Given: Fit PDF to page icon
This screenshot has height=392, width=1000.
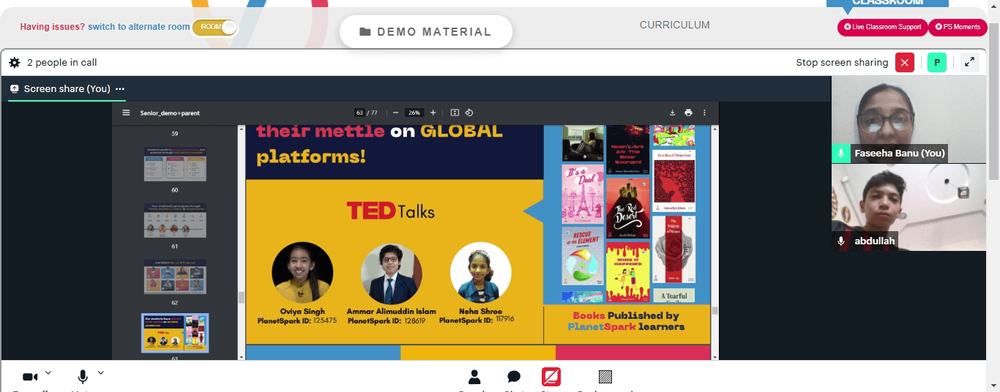Looking at the screenshot, I should [x=455, y=113].
